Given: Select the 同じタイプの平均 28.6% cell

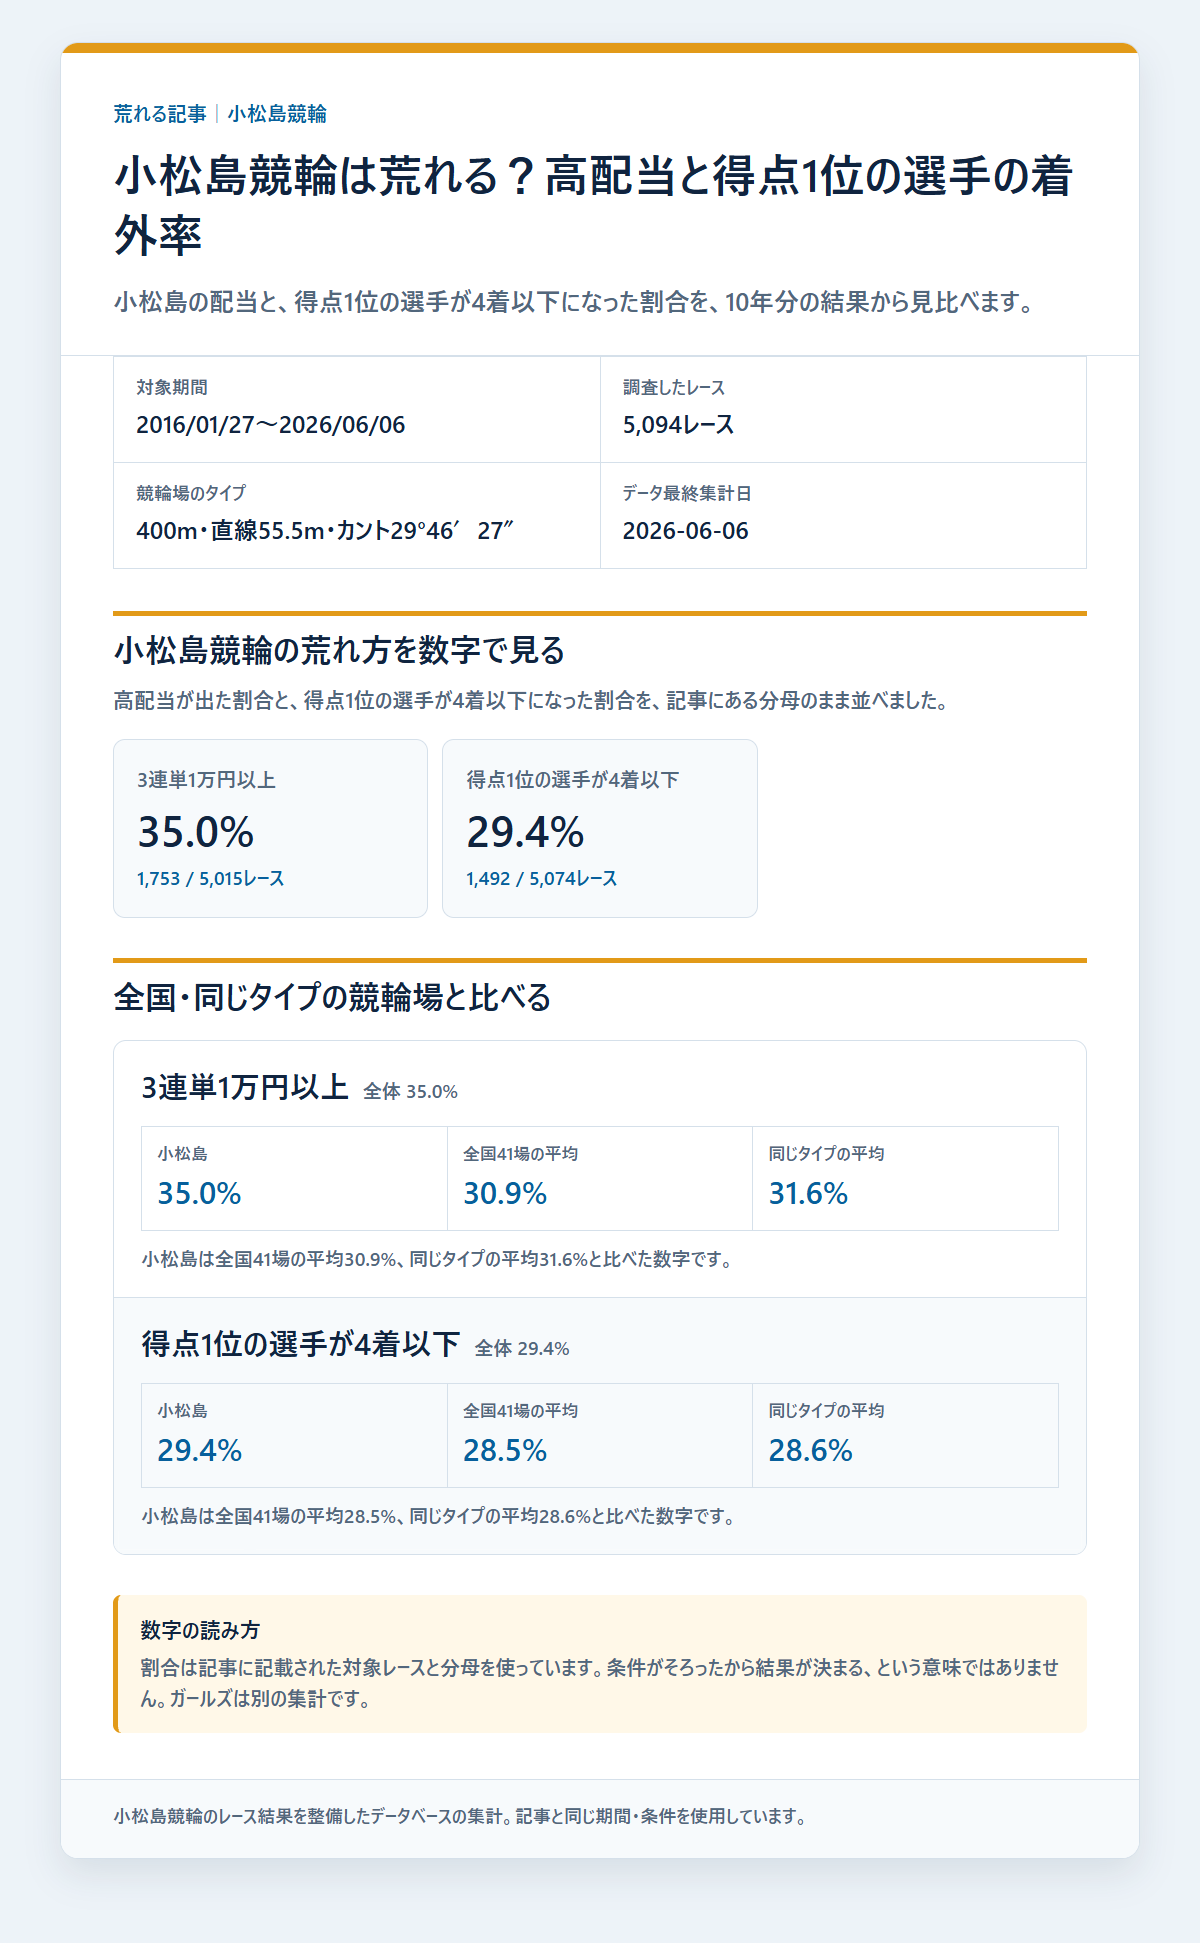Looking at the screenshot, I should [905, 1435].
